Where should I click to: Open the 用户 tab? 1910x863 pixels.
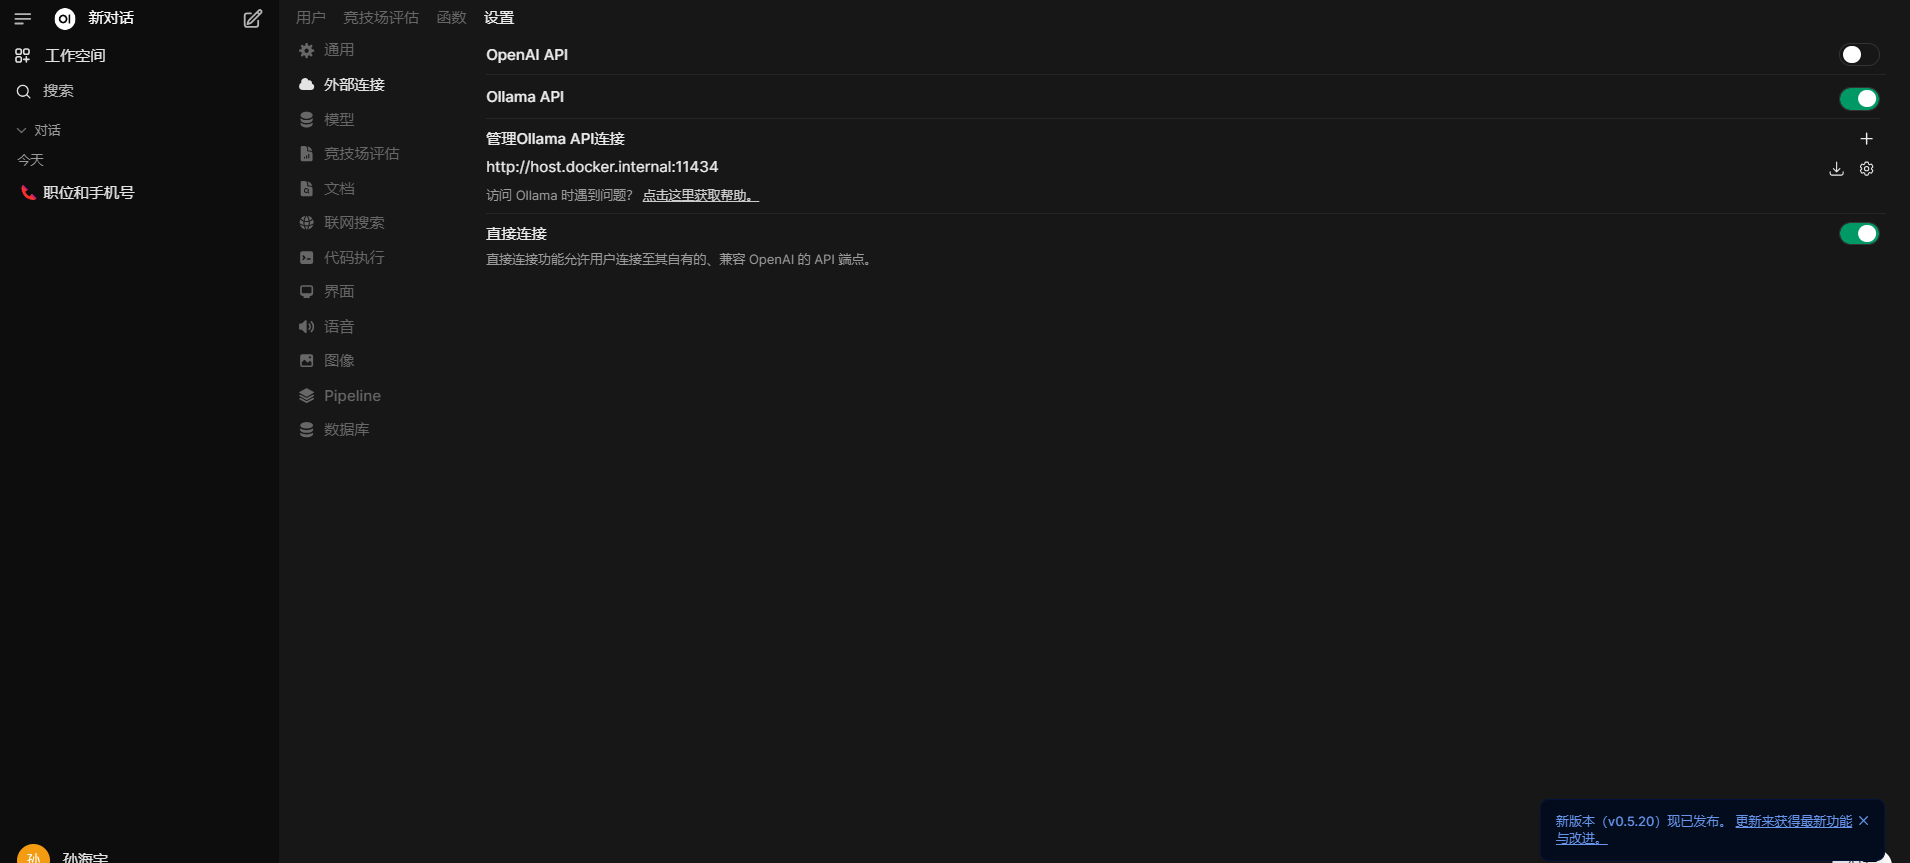tap(311, 18)
